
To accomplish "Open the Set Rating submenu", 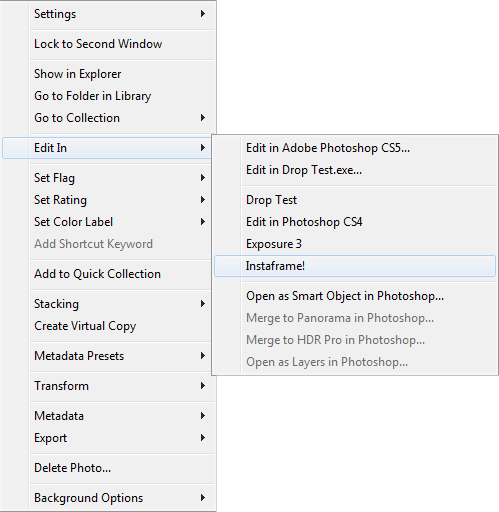I will point(108,200).
